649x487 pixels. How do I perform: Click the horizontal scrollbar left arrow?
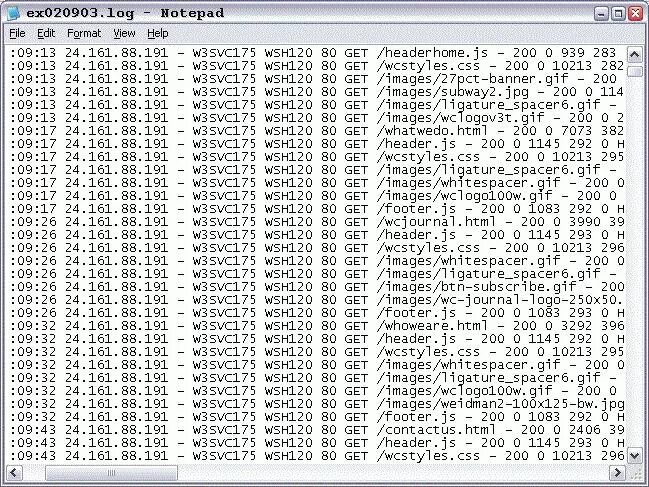[15, 472]
